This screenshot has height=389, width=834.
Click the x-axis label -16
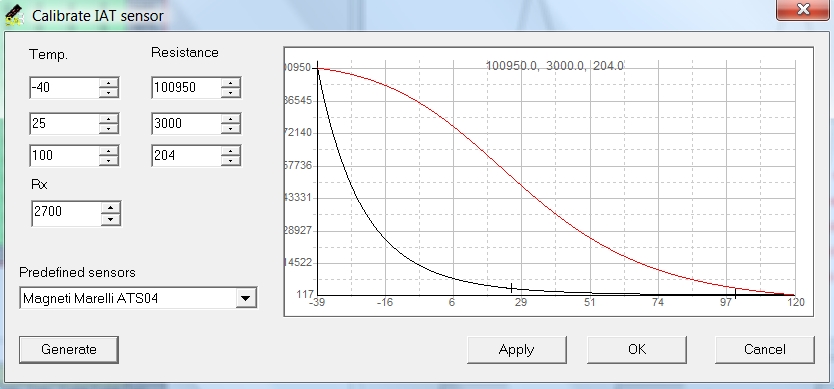tap(385, 302)
